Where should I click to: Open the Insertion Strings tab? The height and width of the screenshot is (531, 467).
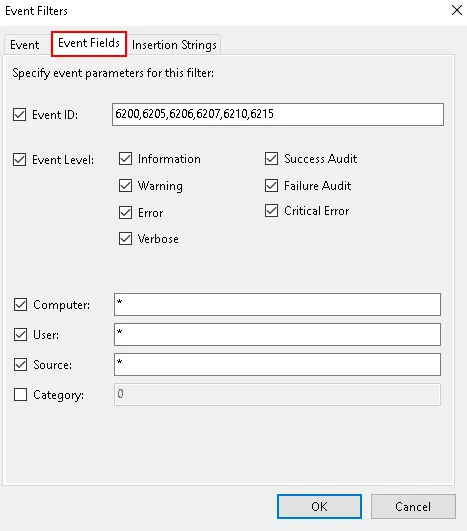pyautogui.click(x=174, y=45)
